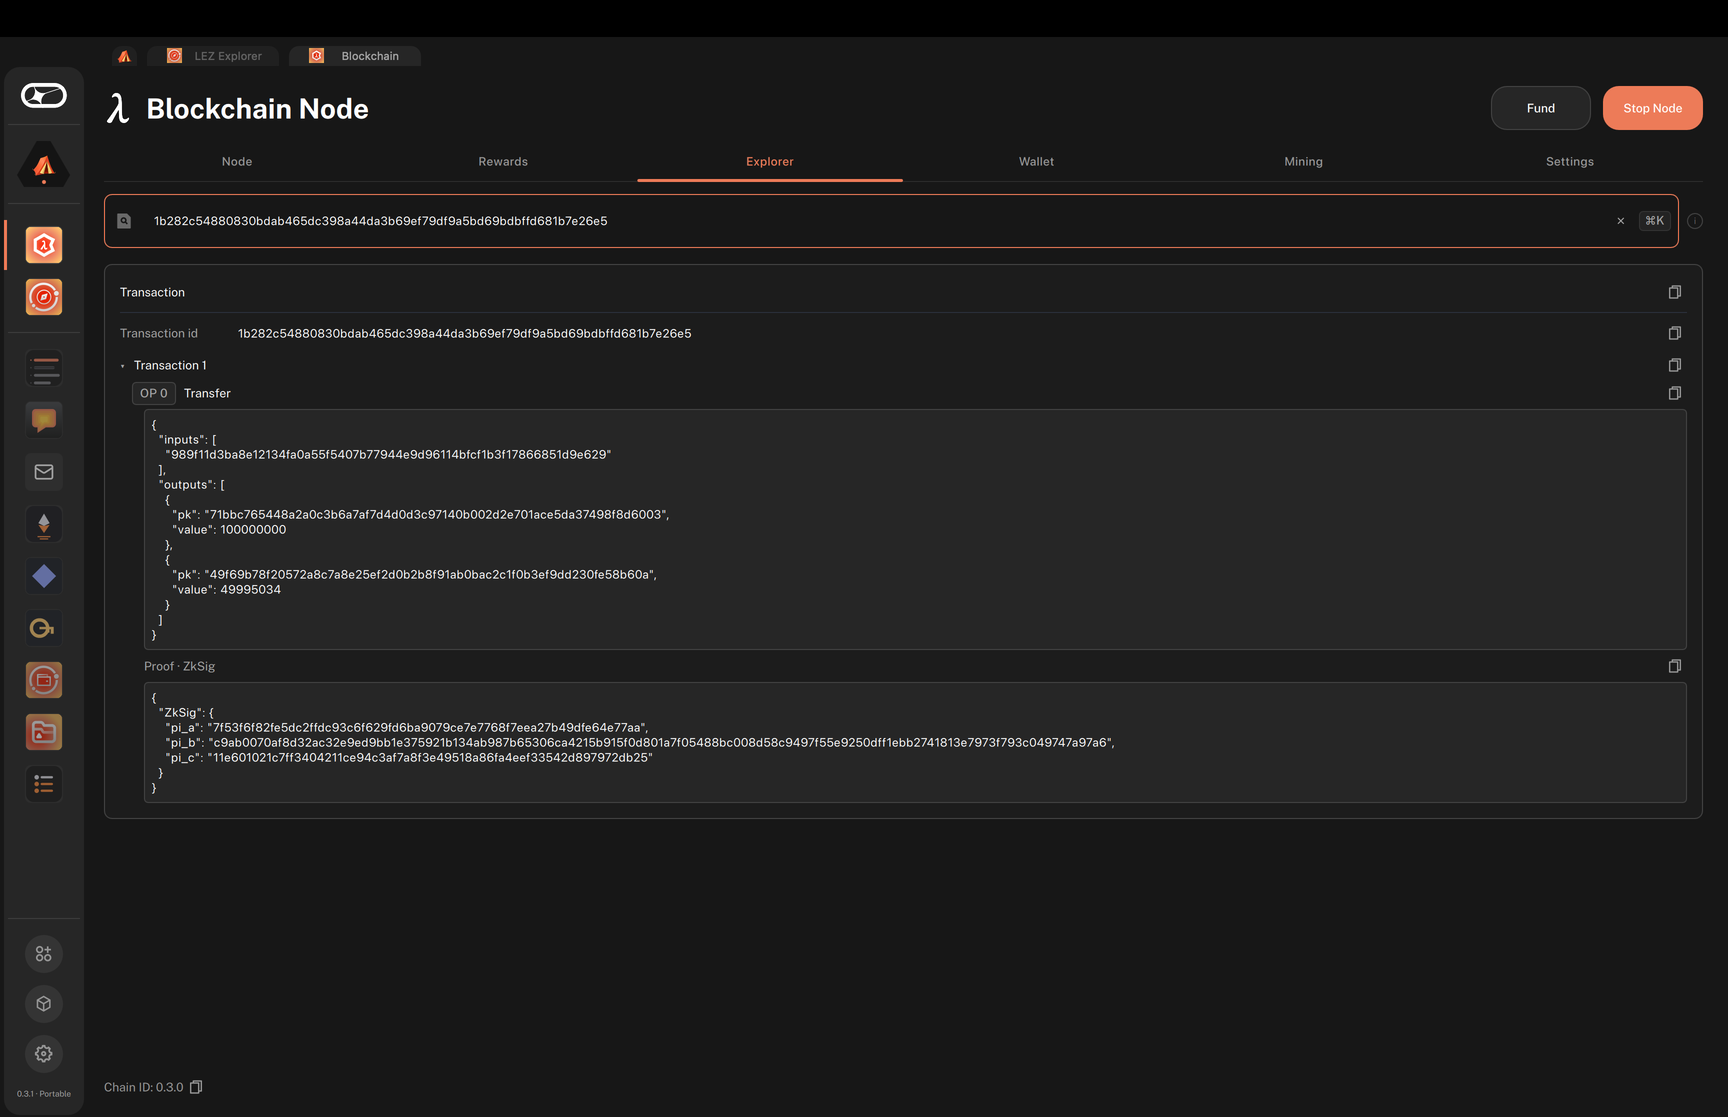This screenshot has width=1728, height=1117.
Task: Click the Stop Node button
Action: tap(1653, 108)
